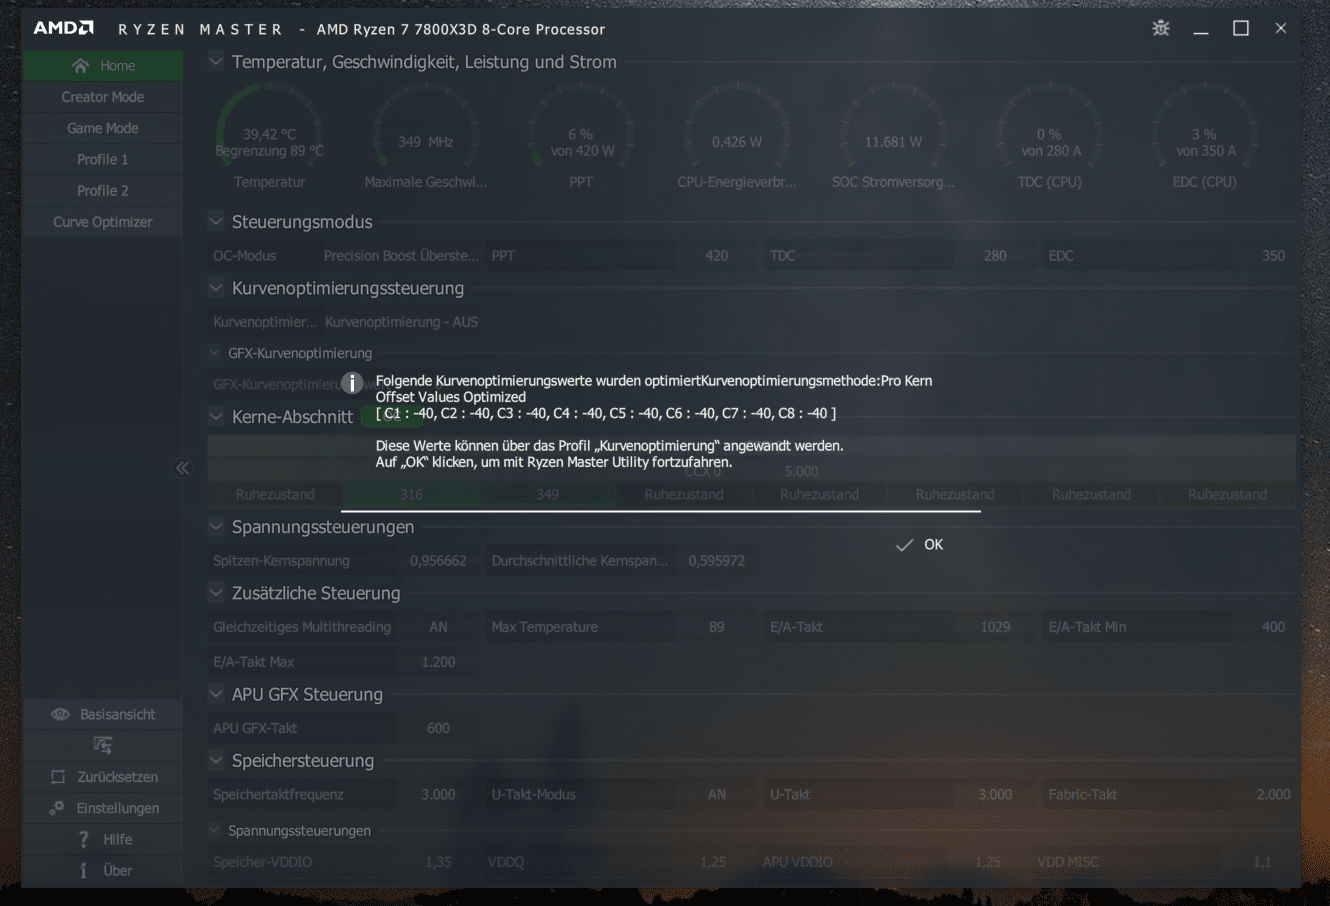Open the Curve Optimizer tab
The height and width of the screenshot is (906, 1330).
[103, 222]
